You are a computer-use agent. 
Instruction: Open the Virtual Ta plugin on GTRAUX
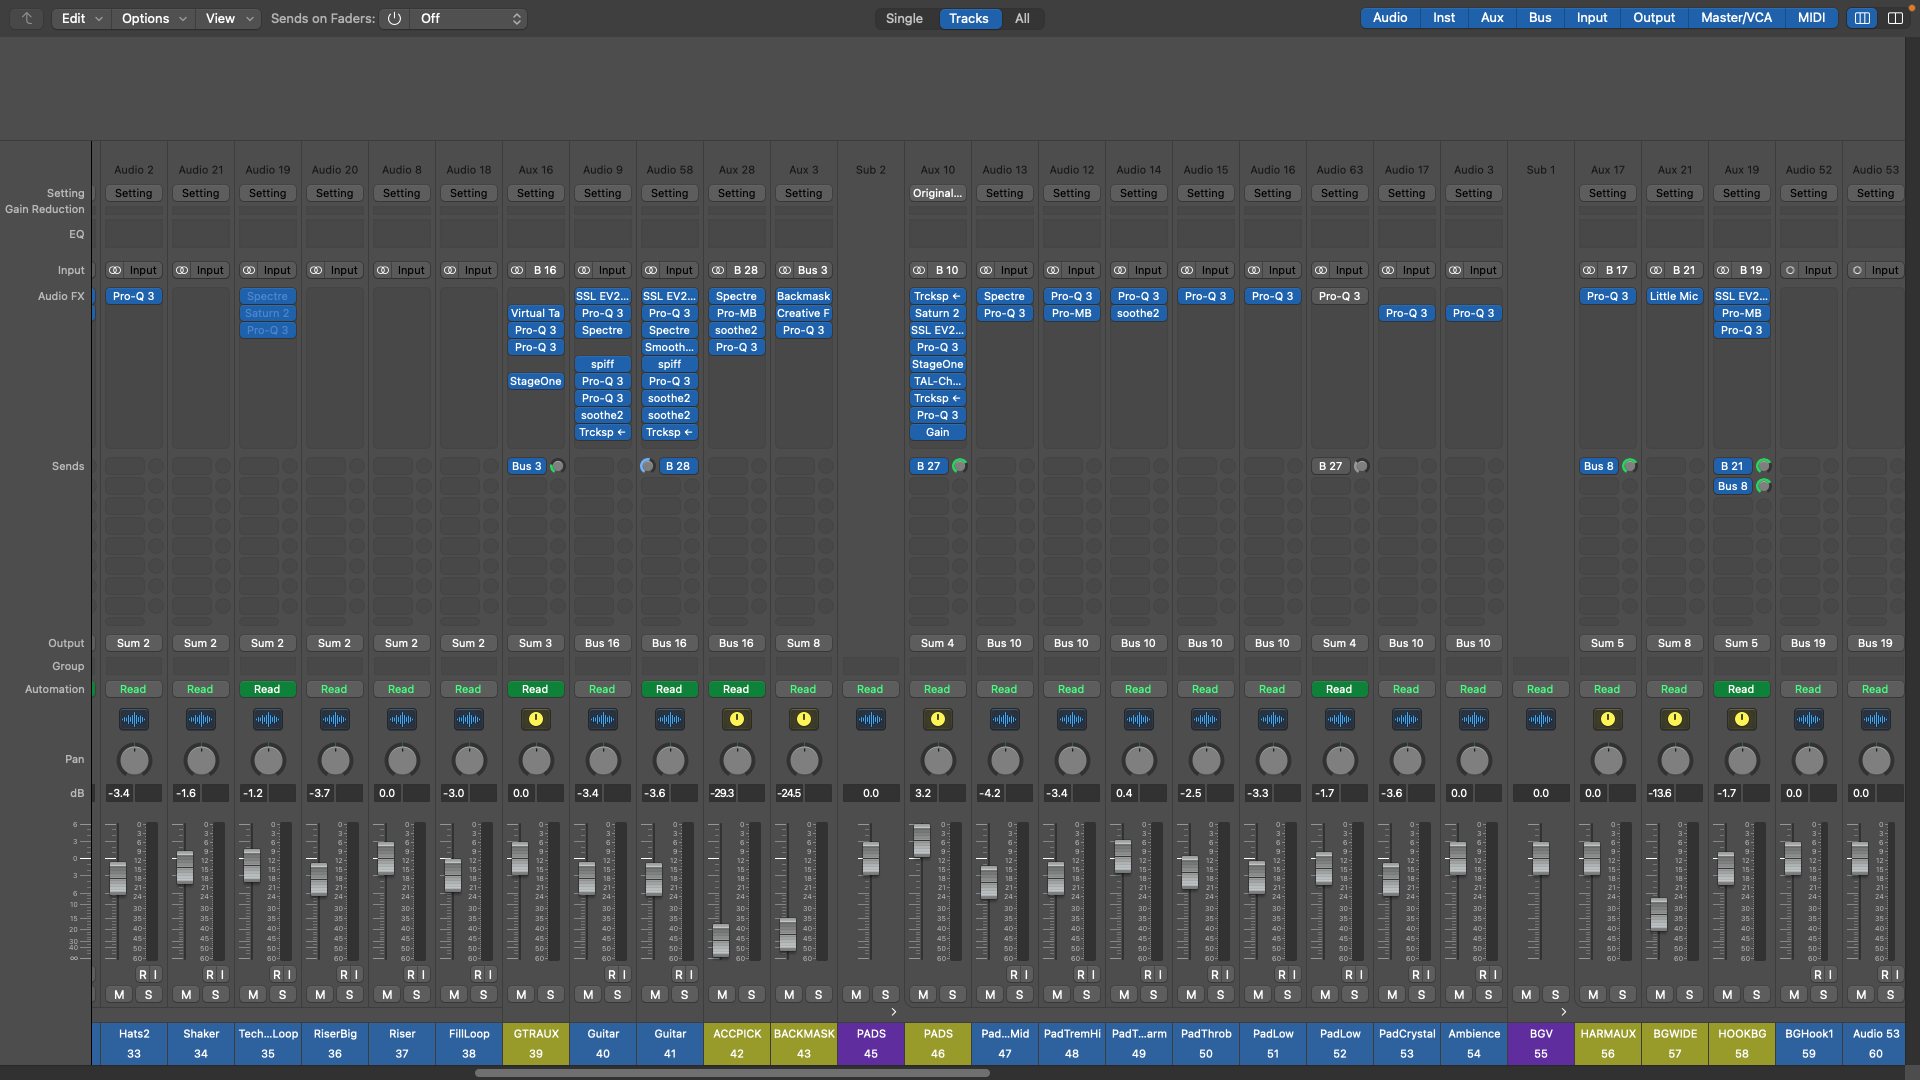point(535,313)
